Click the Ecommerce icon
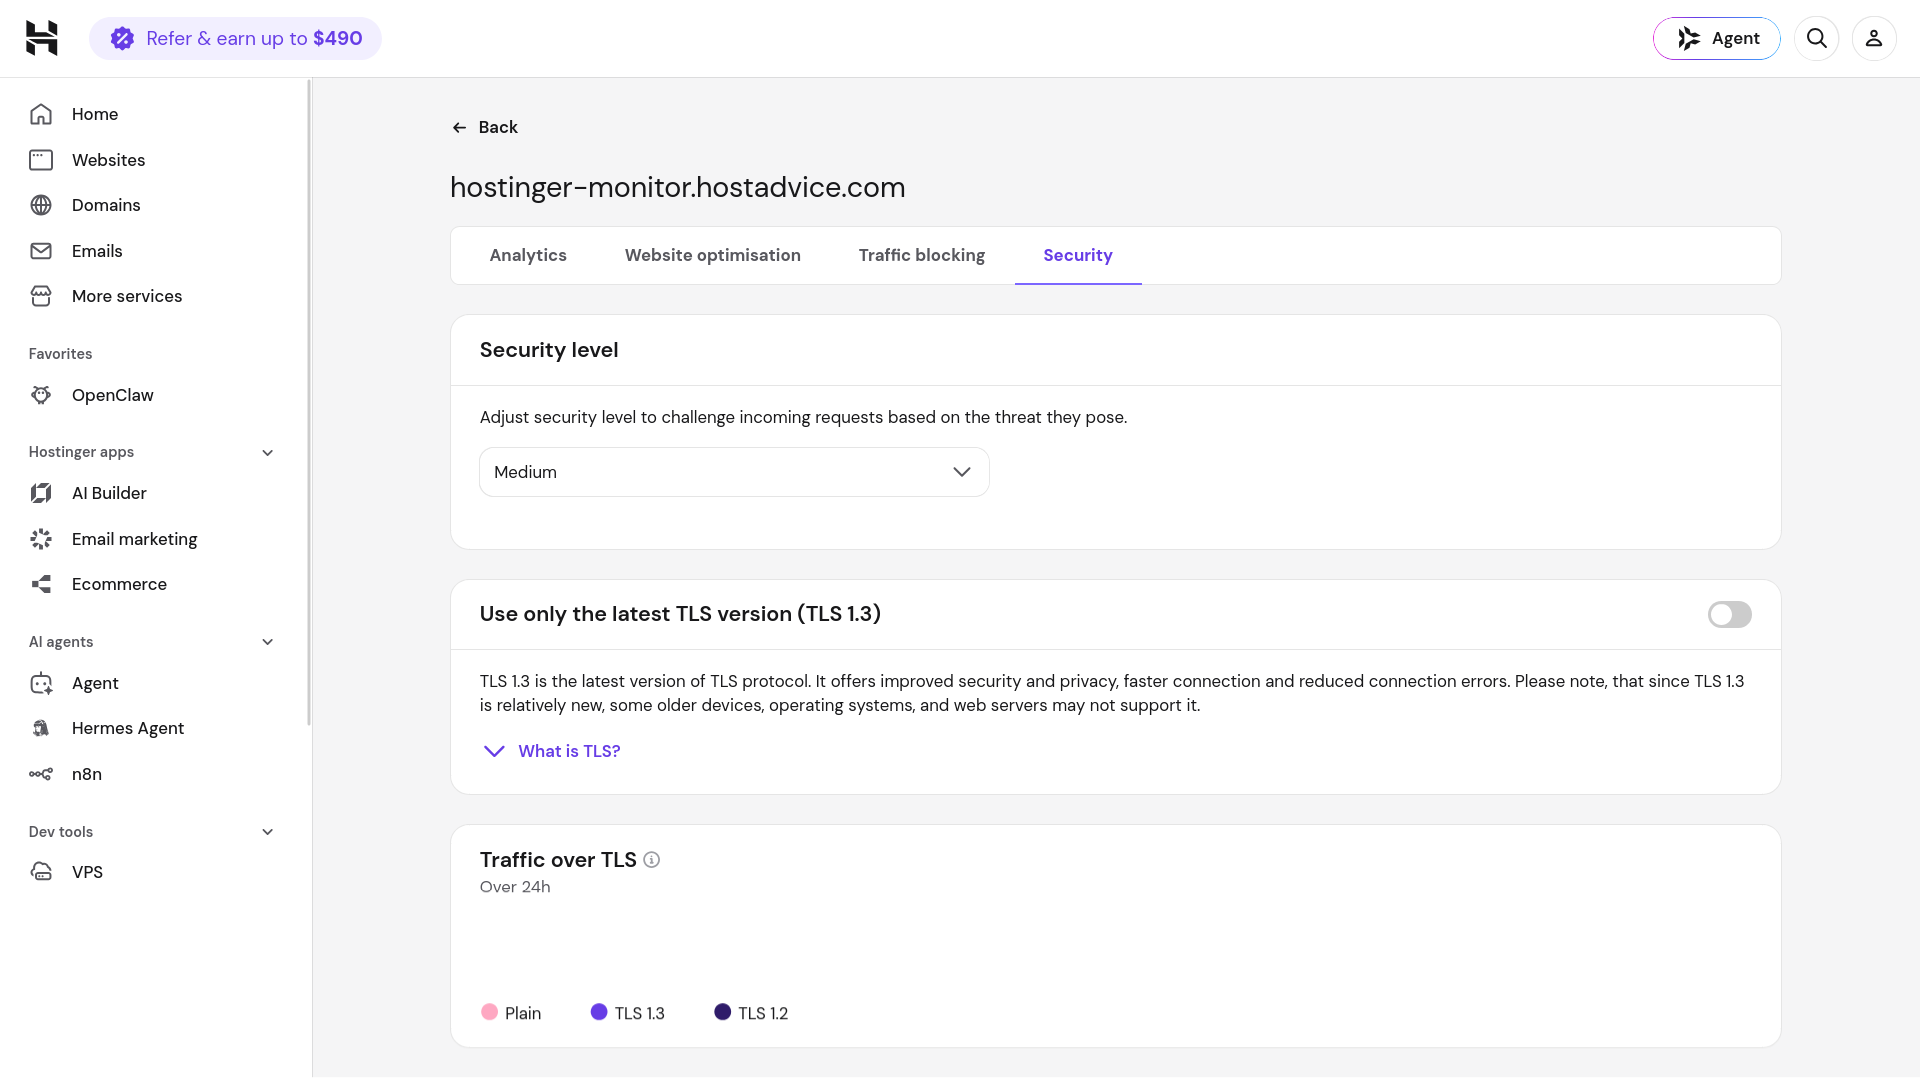This screenshot has height=1078, width=1920. (x=41, y=584)
